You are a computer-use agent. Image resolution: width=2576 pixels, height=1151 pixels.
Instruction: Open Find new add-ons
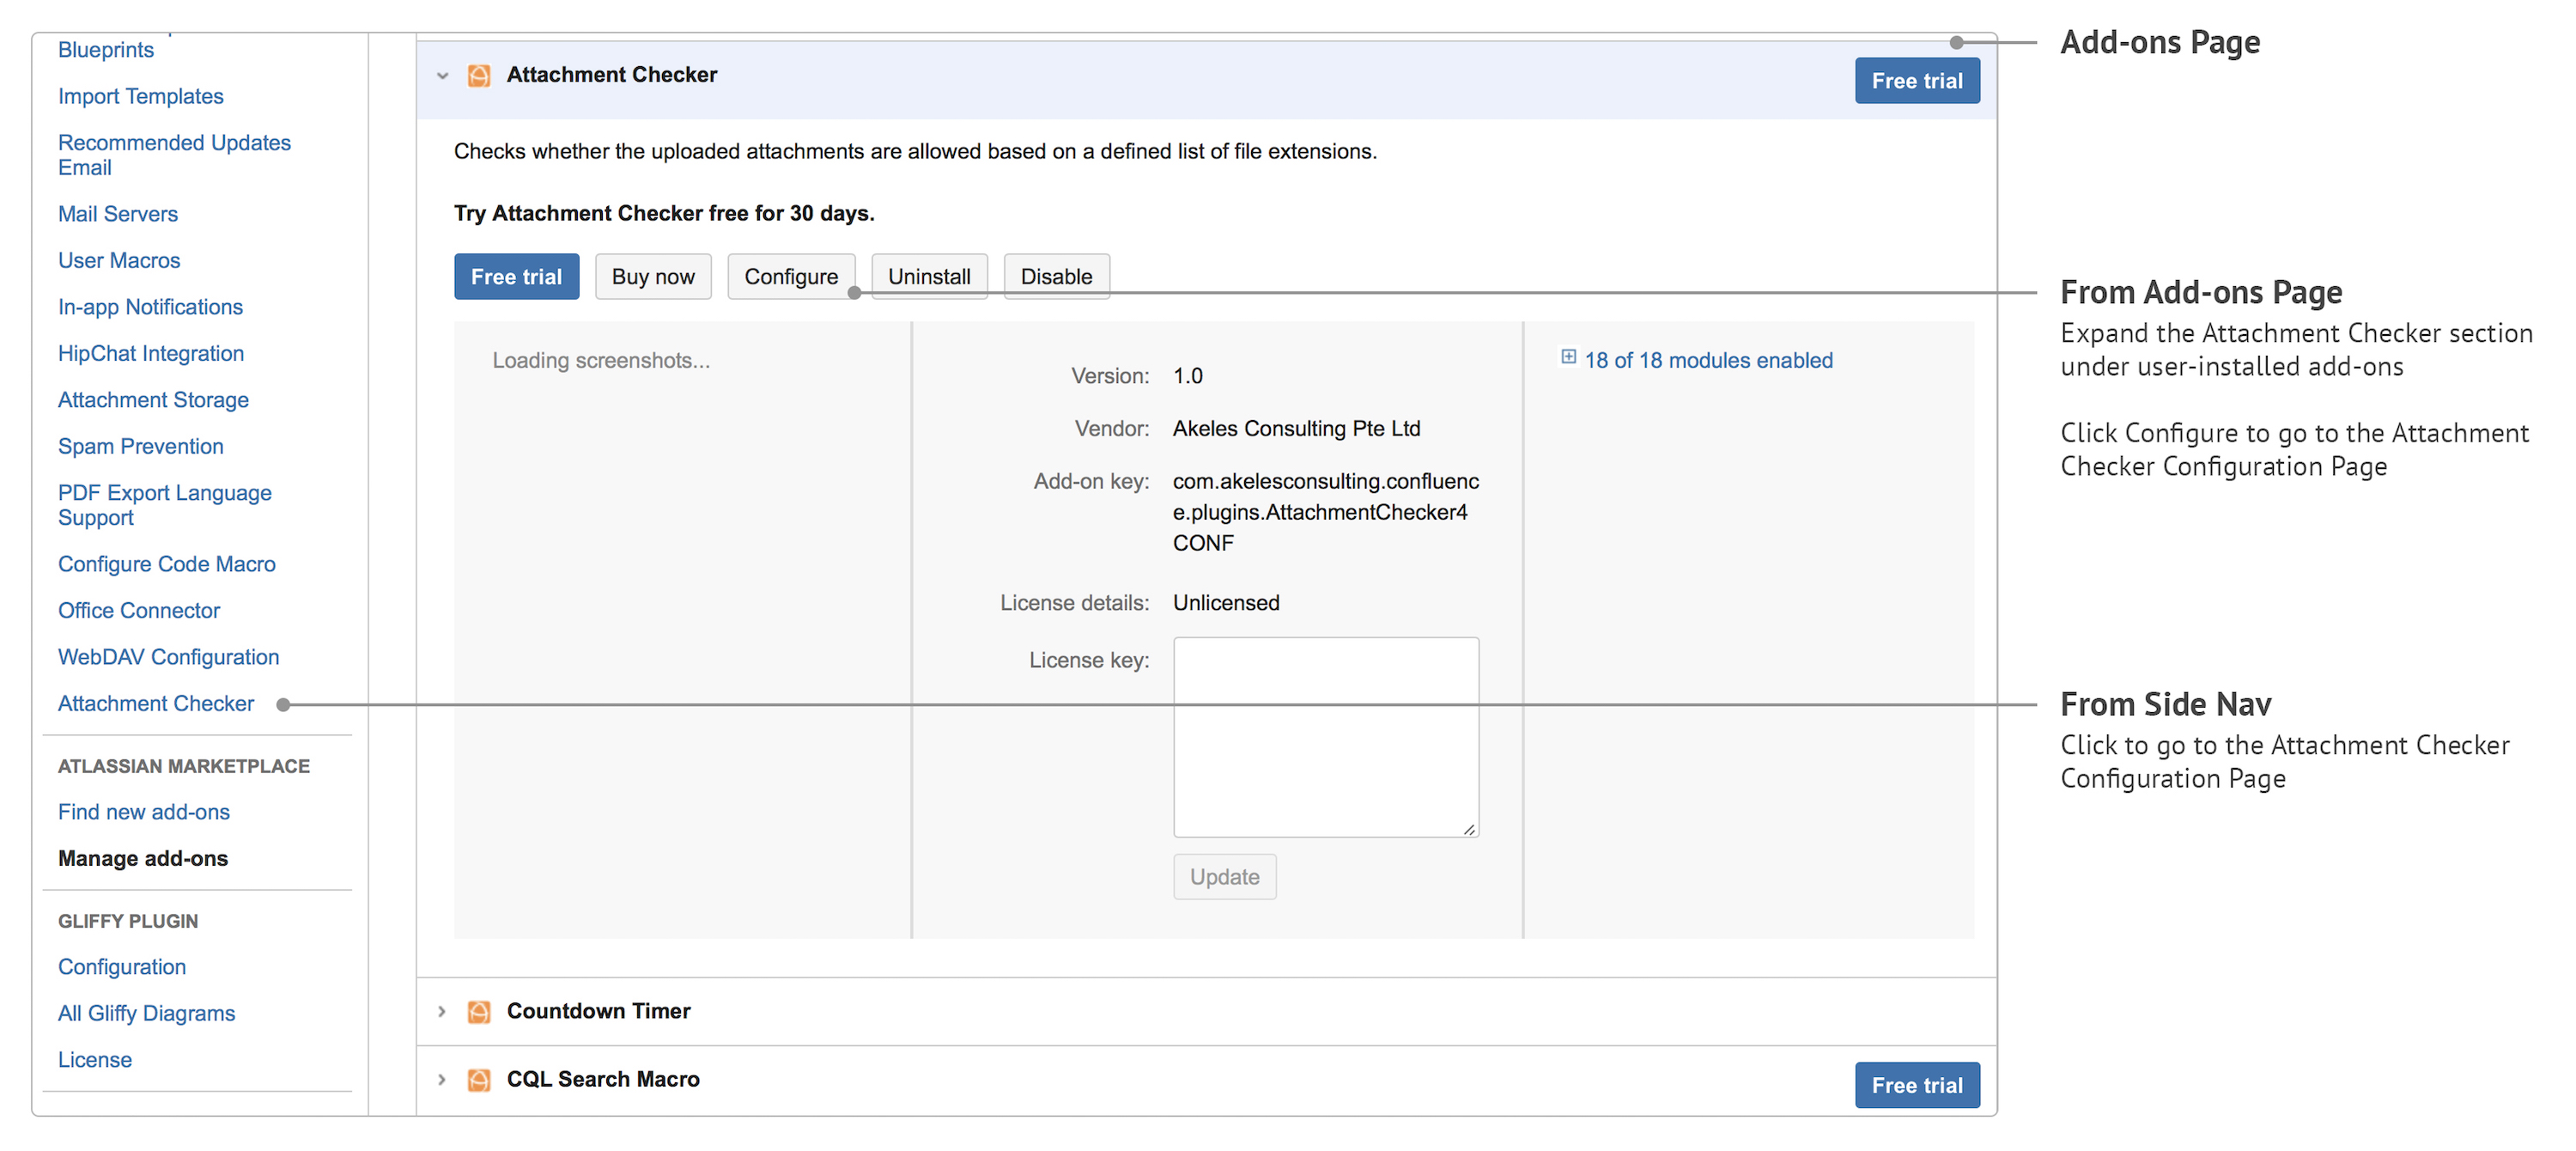143,811
